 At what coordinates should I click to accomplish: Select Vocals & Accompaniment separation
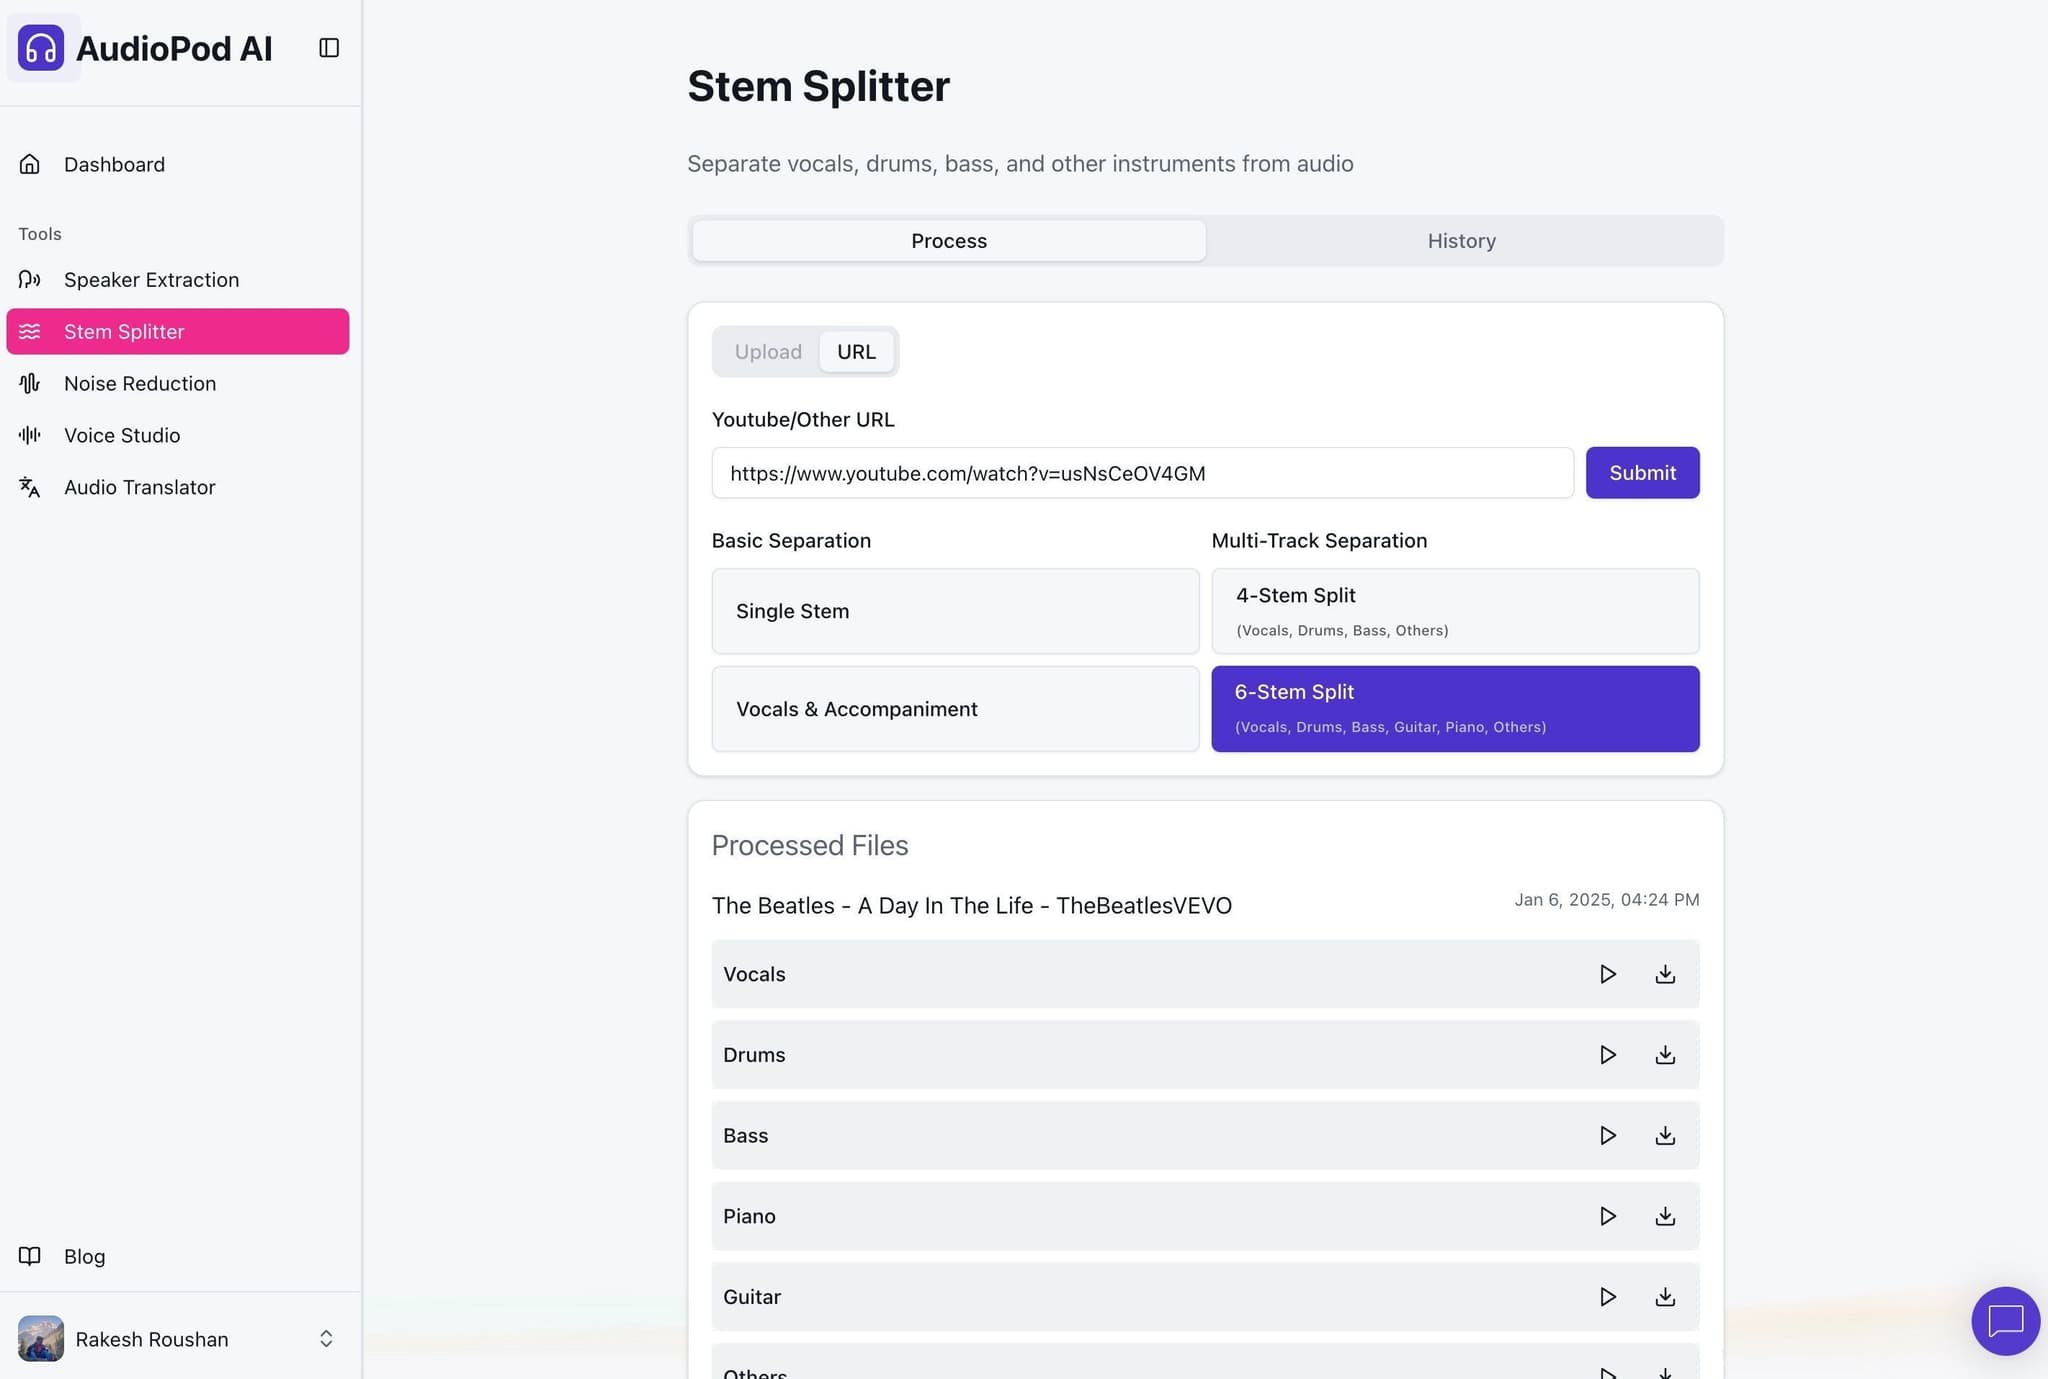point(954,709)
